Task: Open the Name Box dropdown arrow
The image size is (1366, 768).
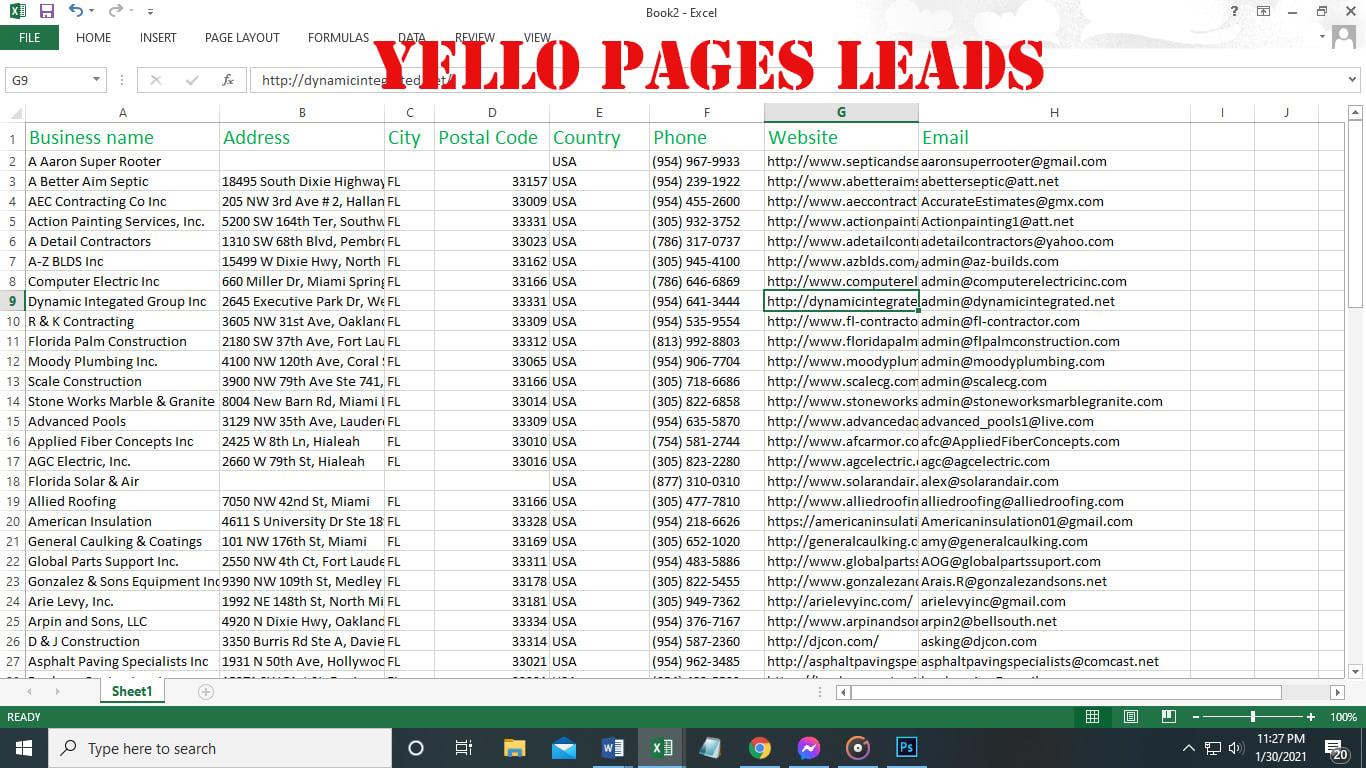Action: pos(94,80)
